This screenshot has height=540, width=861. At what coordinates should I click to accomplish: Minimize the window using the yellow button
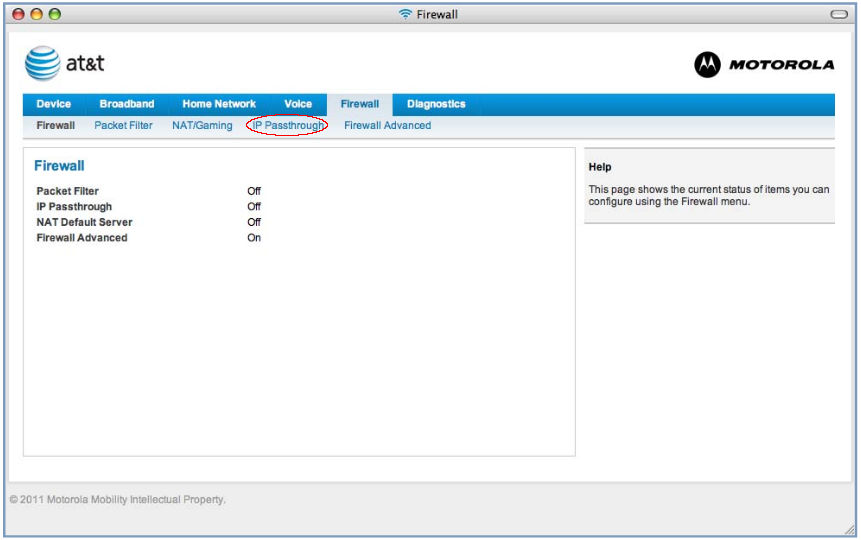[x=36, y=14]
